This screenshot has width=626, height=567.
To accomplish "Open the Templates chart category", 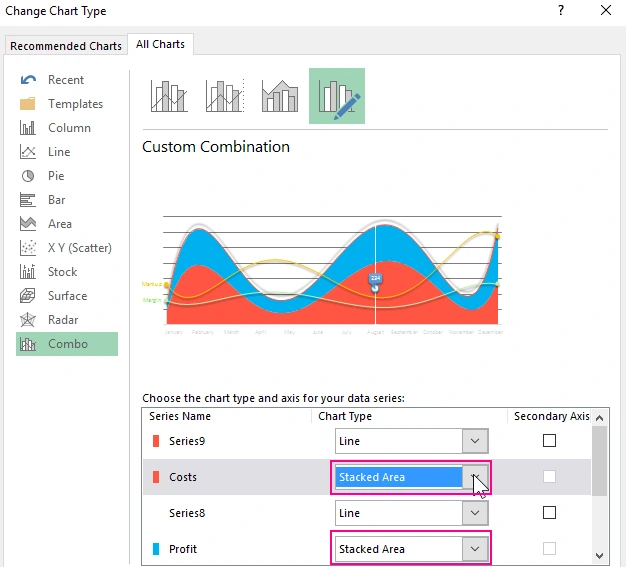I will point(75,104).
